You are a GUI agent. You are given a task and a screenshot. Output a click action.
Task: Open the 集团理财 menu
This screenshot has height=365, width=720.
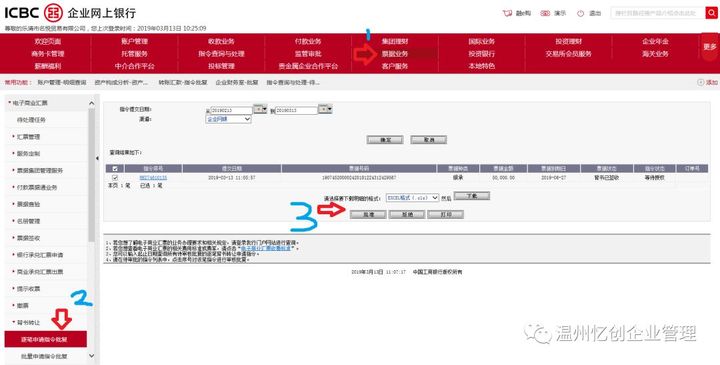coord(395,41)
